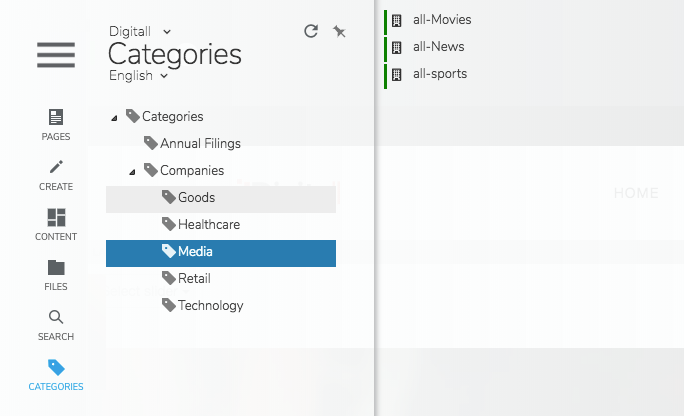Click tag icon of root Categories node
Screen dimensions: 684x416
[133, 116]
